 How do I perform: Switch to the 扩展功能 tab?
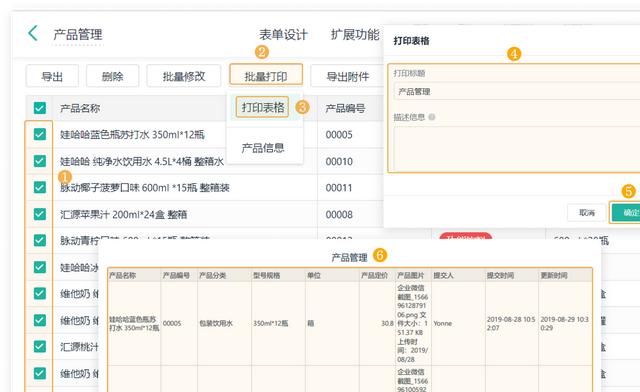click(x=355, y=35)
